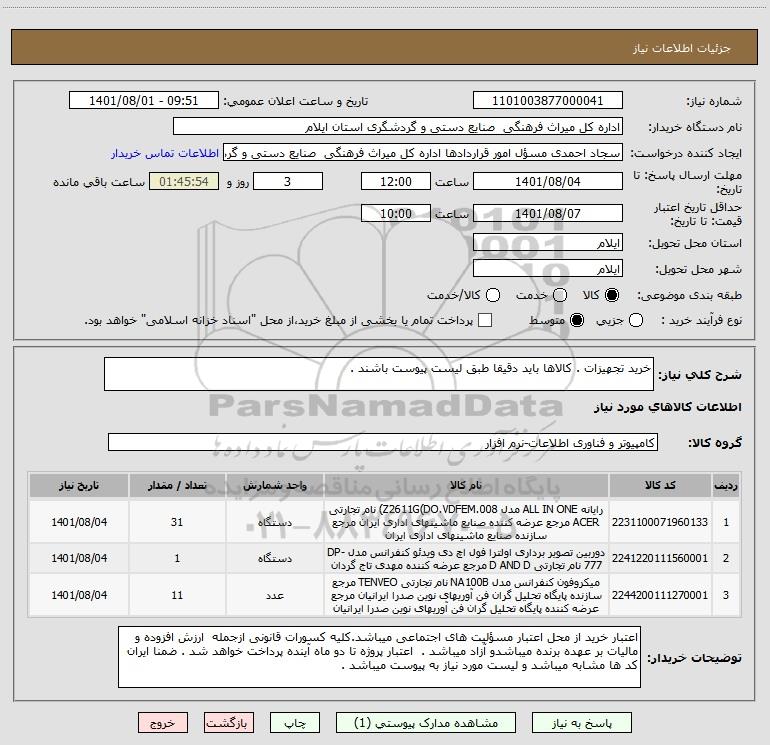Click the validity hour field 10:00

396,213
